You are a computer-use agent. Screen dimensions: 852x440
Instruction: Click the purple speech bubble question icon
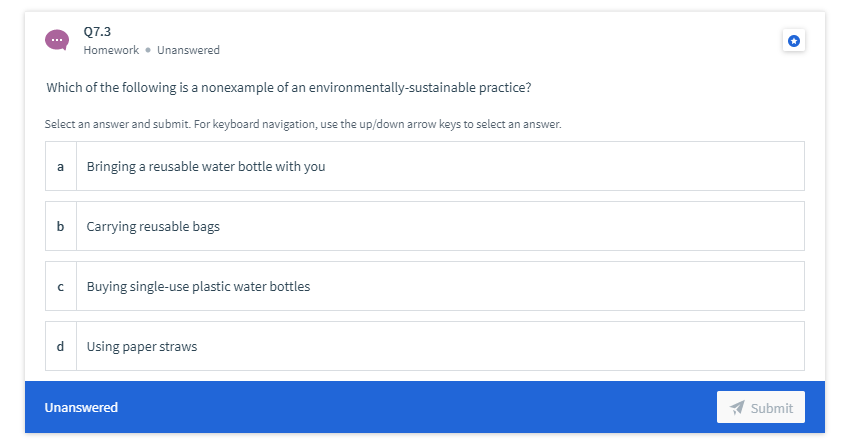[x=57, y=40]
